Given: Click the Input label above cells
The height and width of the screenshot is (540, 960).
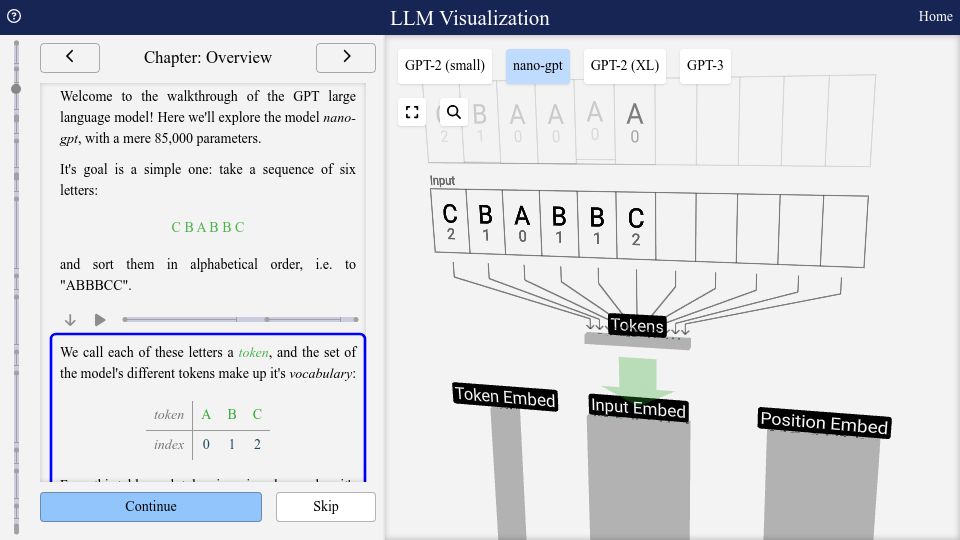Looking at the screenshot, I should click(x=442, y=181).
